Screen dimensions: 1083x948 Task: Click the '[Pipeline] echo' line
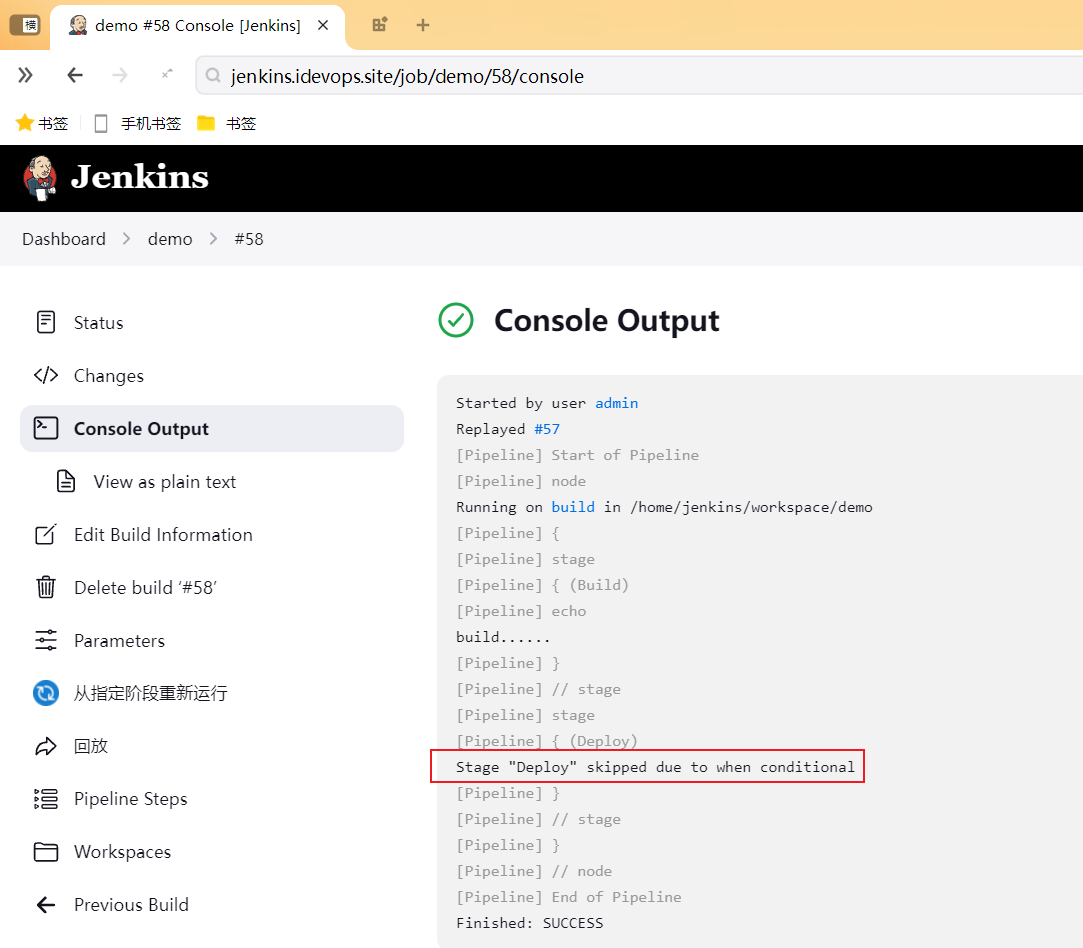tap(521, 611)
